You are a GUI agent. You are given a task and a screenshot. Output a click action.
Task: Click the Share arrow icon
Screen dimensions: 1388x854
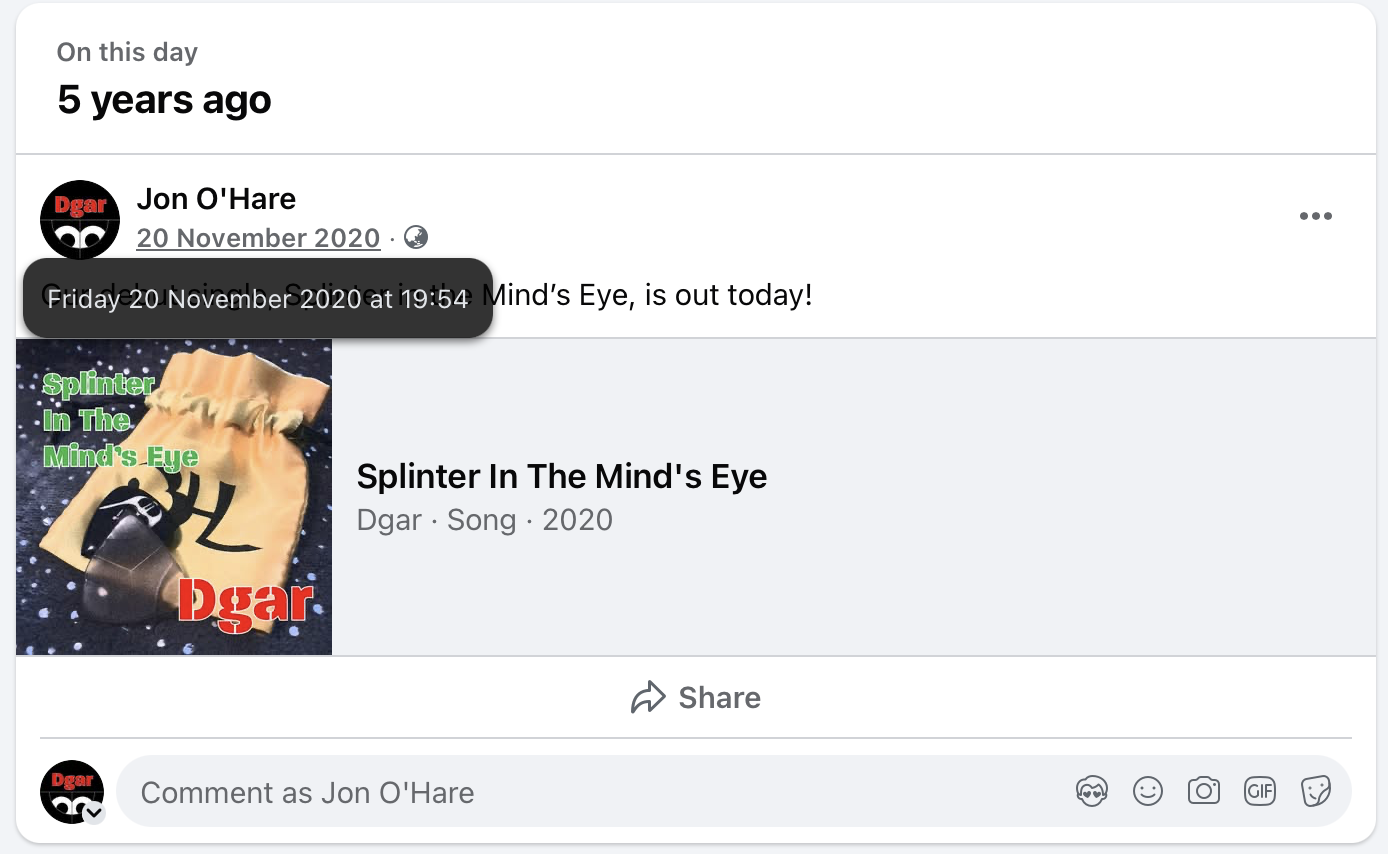(648, 698)
